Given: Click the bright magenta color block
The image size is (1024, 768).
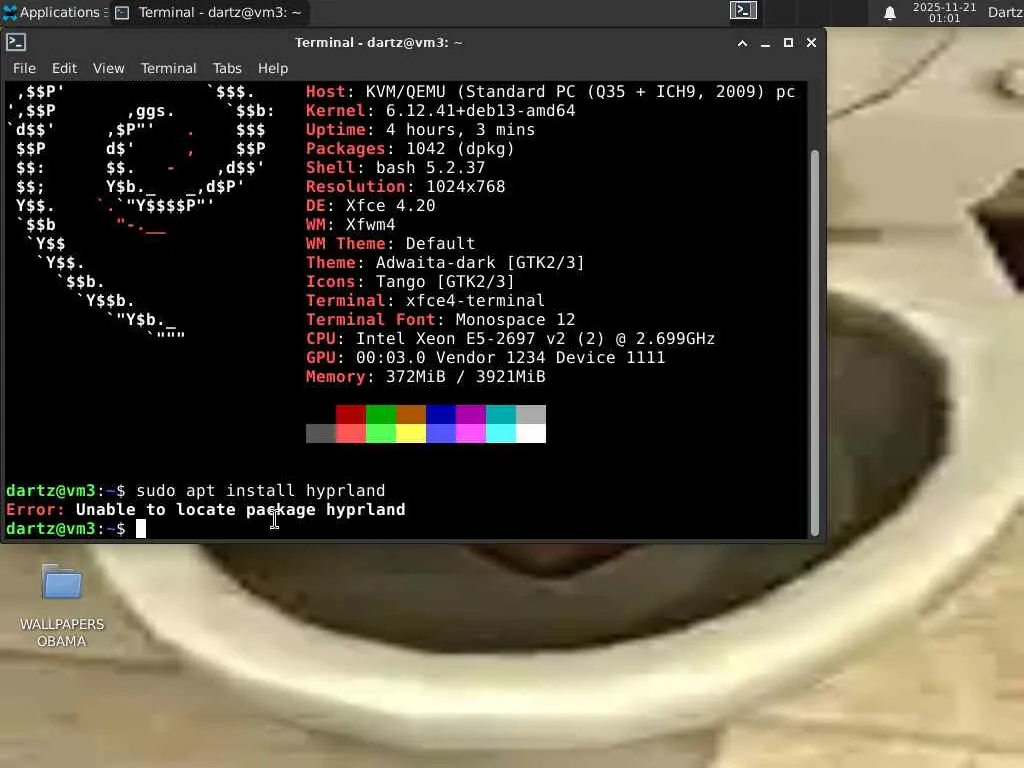Looking at the screenshot, I should 471,433.
